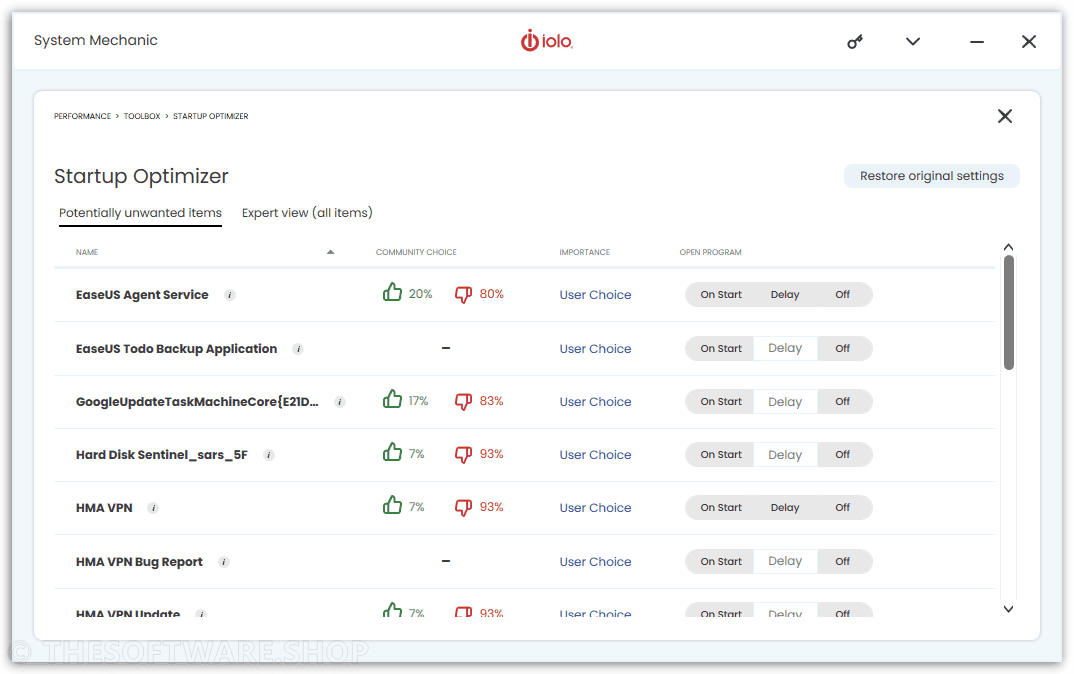Screen dimensions: 1074x674
Task: Open User Choice for Hard Disk Sentinel_sars_5F
Action: click(x=595, y=455)
